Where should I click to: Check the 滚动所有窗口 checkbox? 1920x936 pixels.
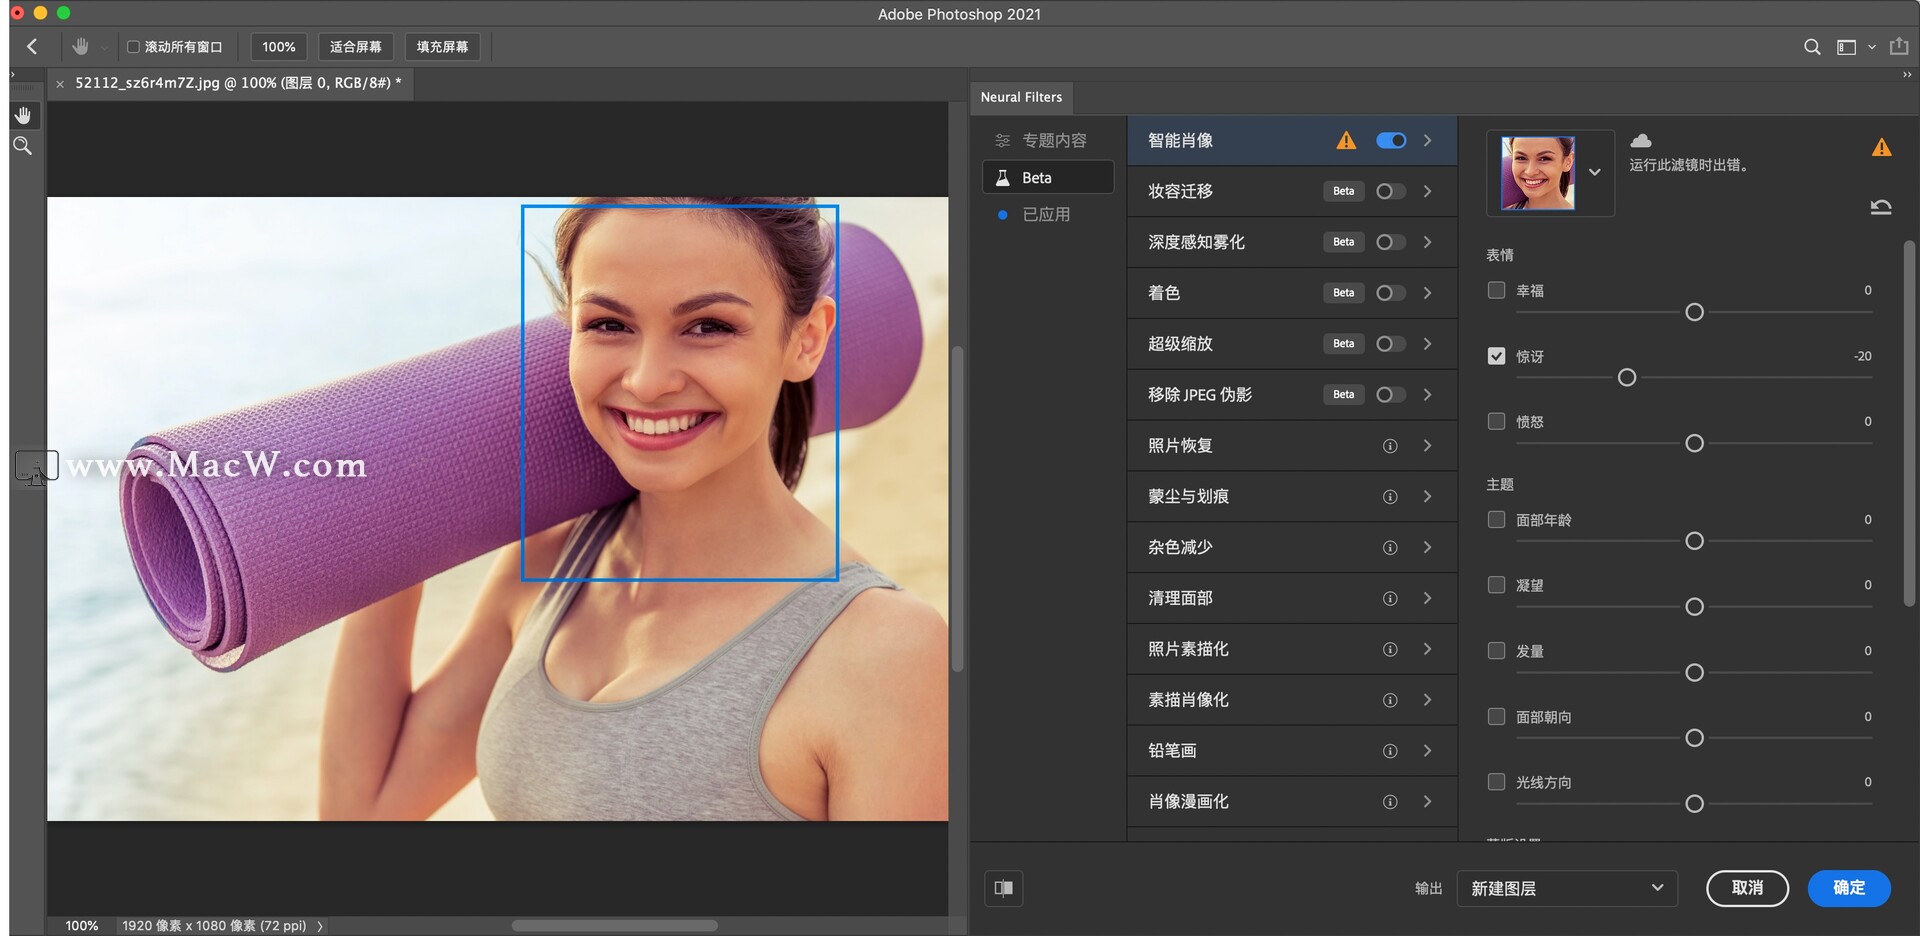tap(131, 46)
